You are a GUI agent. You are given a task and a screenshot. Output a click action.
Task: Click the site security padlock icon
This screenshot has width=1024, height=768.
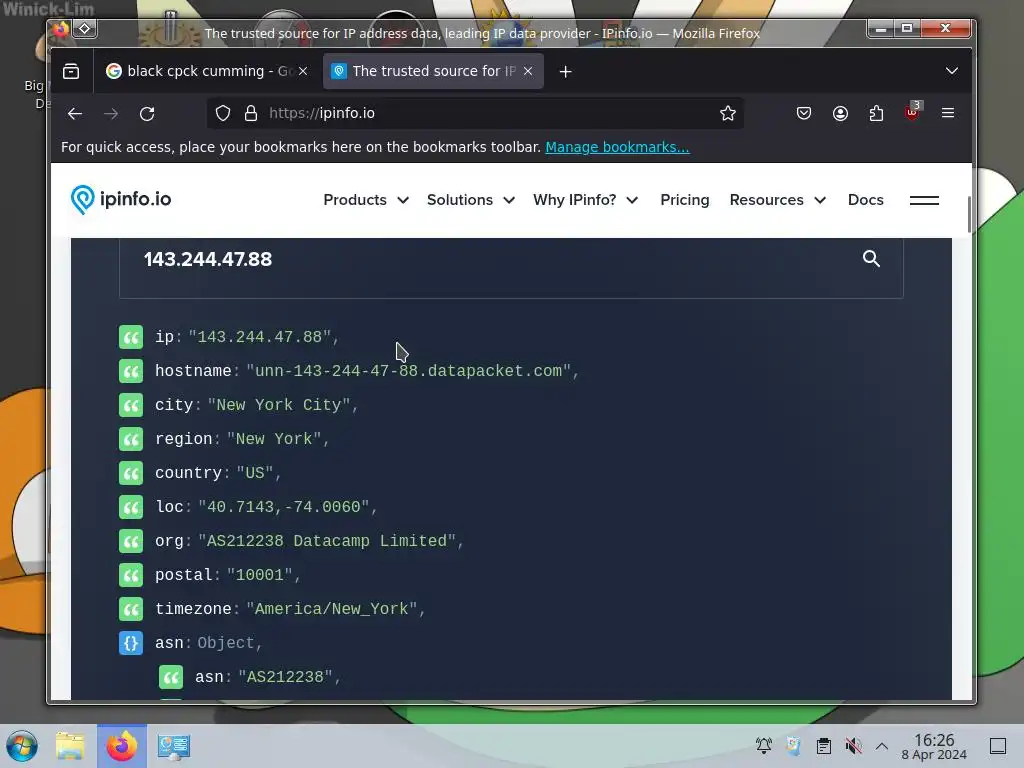[251, 114]
